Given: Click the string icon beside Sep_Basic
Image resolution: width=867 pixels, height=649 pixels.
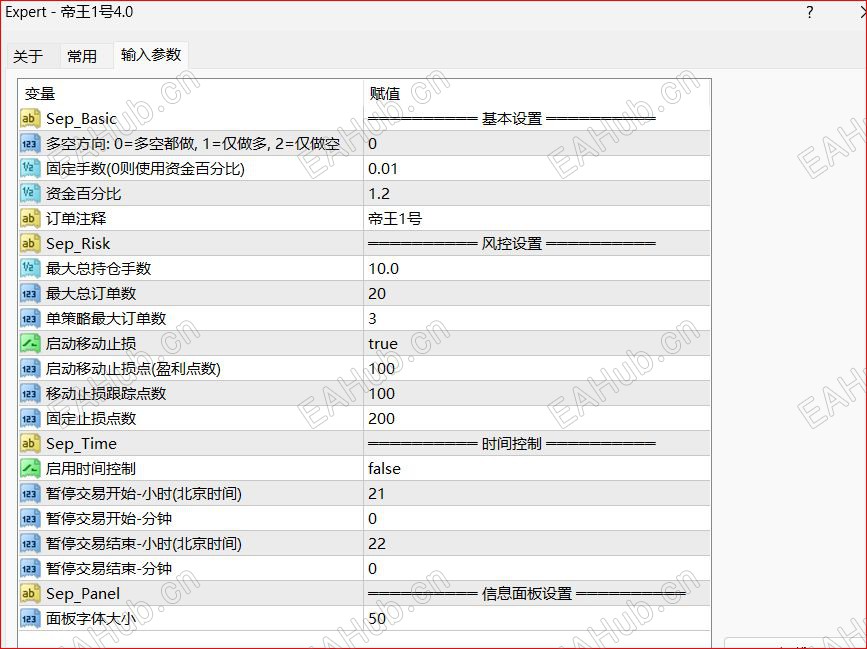Looking at the screenshot, I should click(x=30, y=118).
